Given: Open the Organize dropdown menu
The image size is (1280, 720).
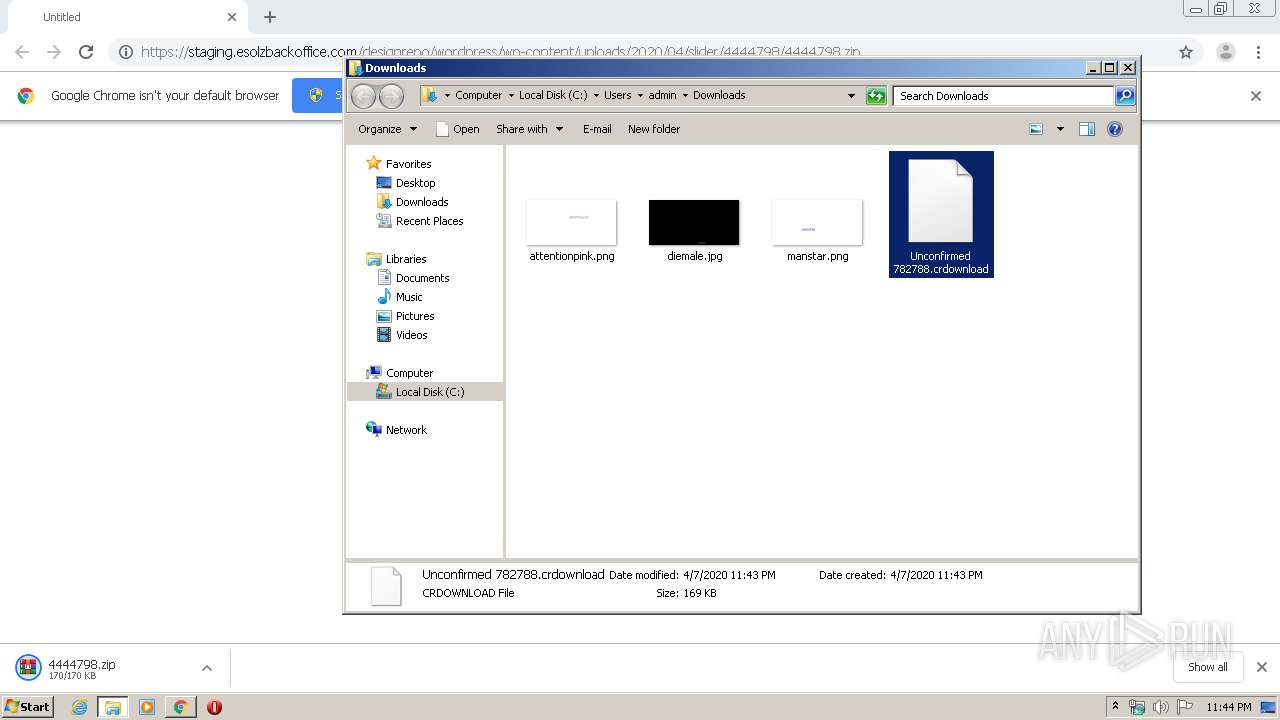Looking at the screenshot, I should pos(387,129).
